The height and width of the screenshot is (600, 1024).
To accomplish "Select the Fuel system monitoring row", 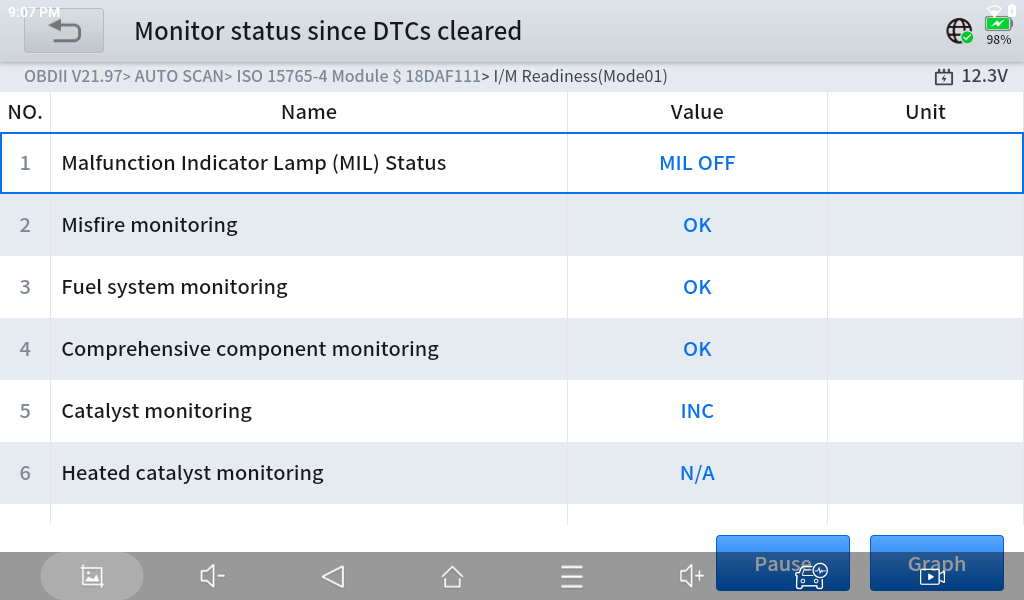I will tap(512, 287).
